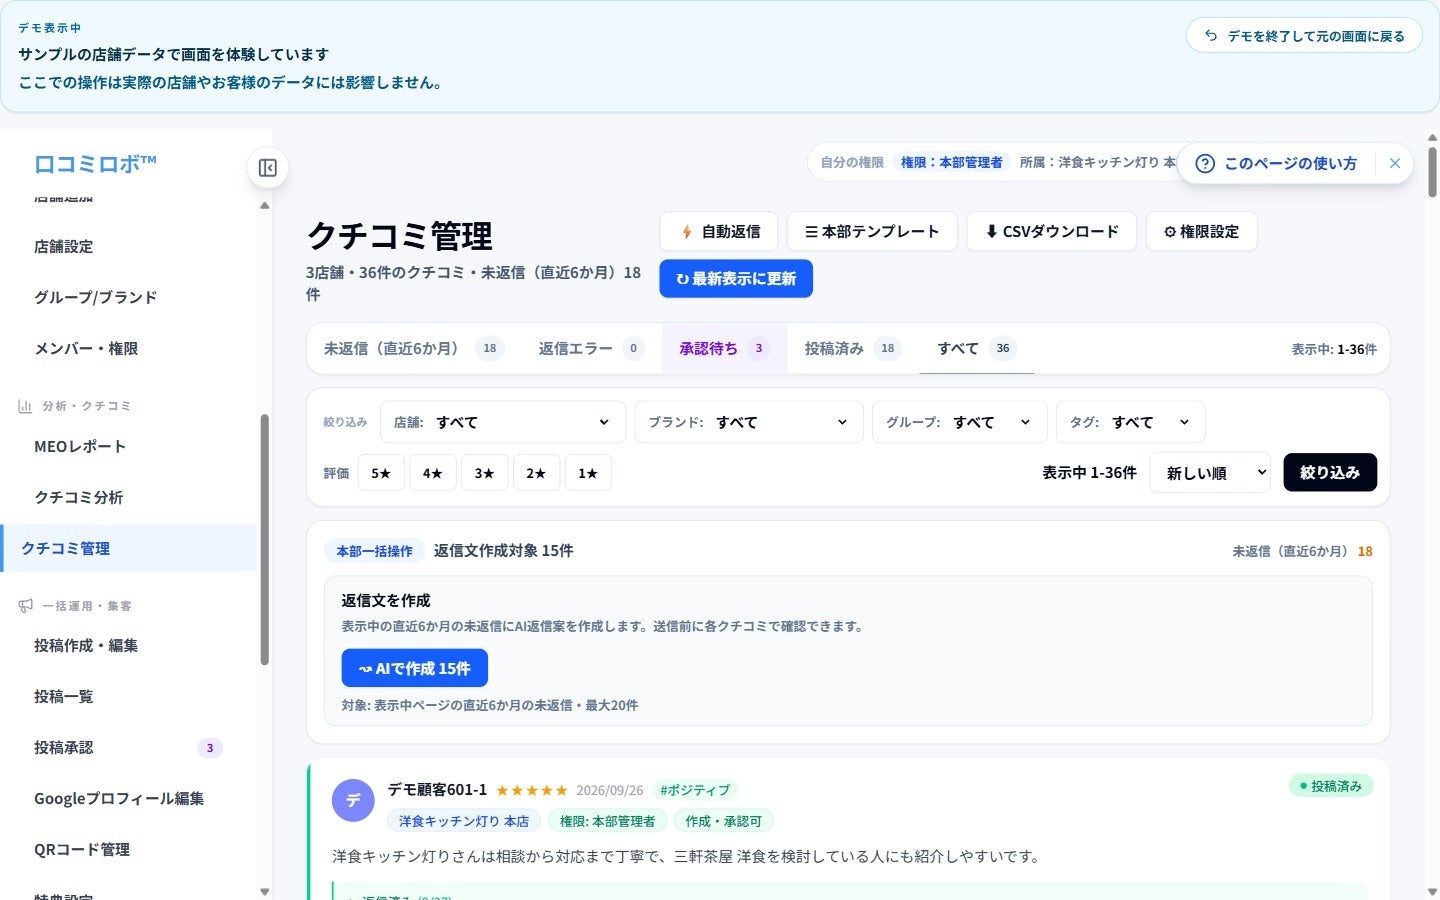Open the question mark help icon
This screenshot has height=900, width=1440.
[1205, 163]
